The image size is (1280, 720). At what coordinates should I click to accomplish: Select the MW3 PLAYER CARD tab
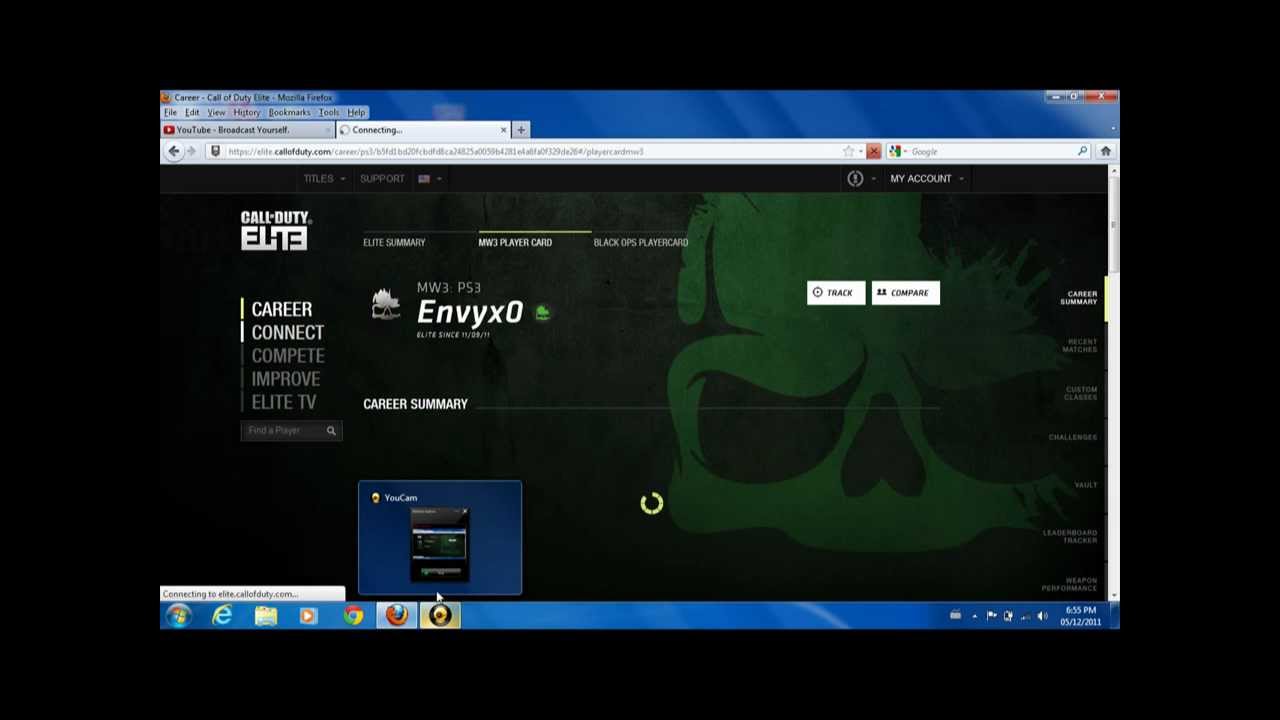pos(515,242)
